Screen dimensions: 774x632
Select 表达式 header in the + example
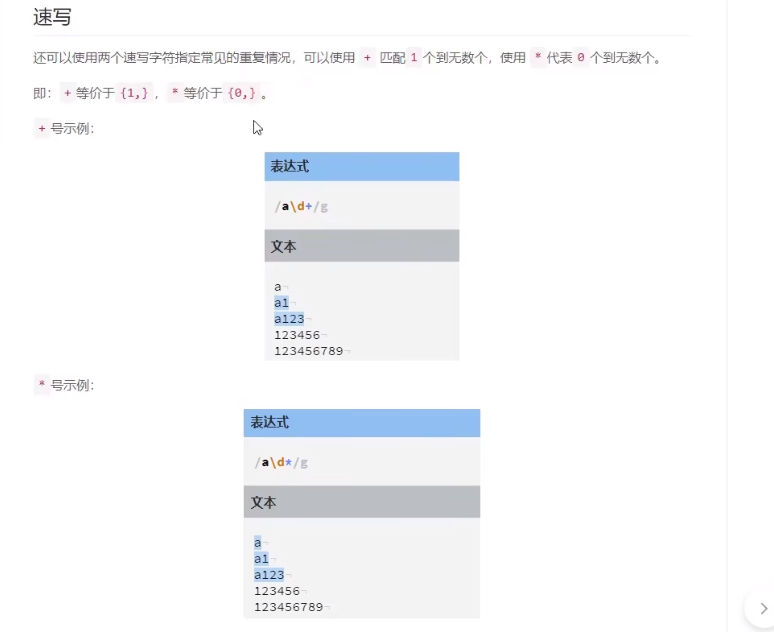coord(289,166)
